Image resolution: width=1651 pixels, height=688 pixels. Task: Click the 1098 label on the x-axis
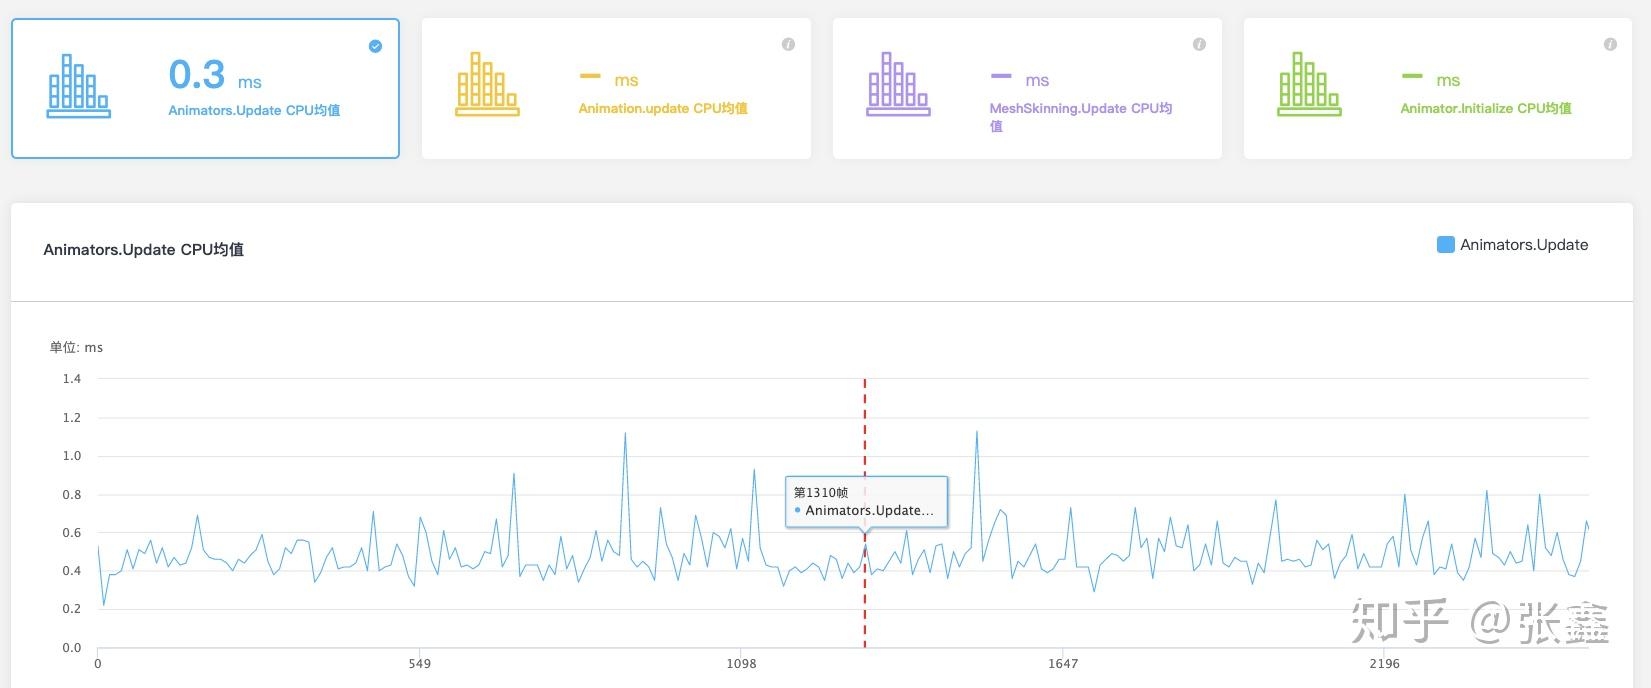click(x=741, y=664)
